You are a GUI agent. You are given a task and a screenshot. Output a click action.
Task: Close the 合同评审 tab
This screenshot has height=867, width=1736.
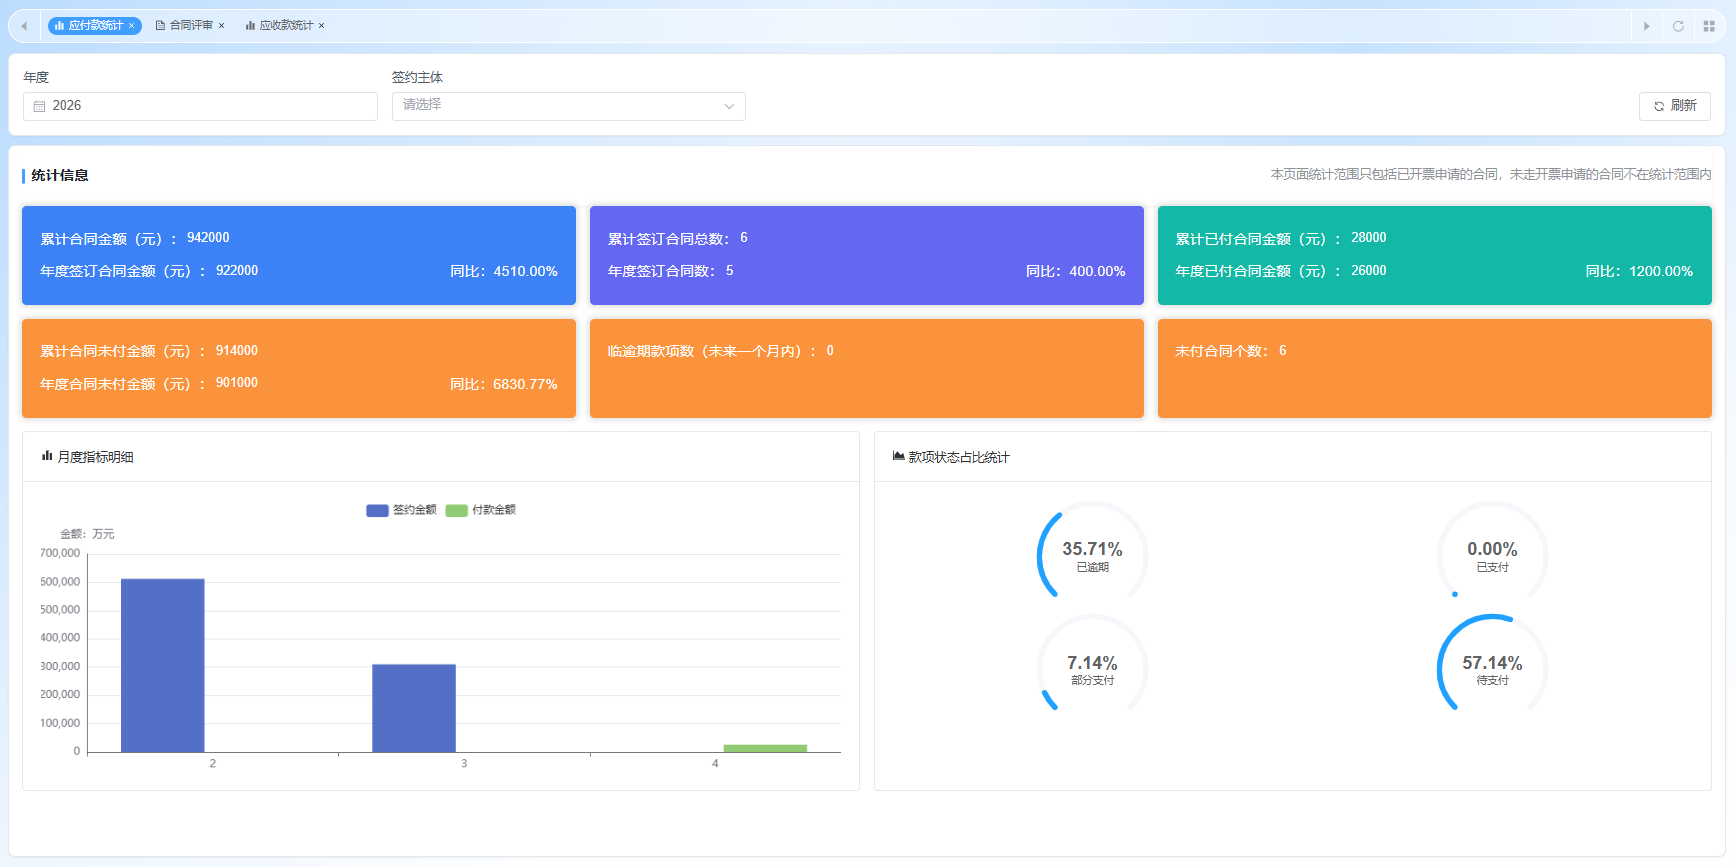pos(221,26)
